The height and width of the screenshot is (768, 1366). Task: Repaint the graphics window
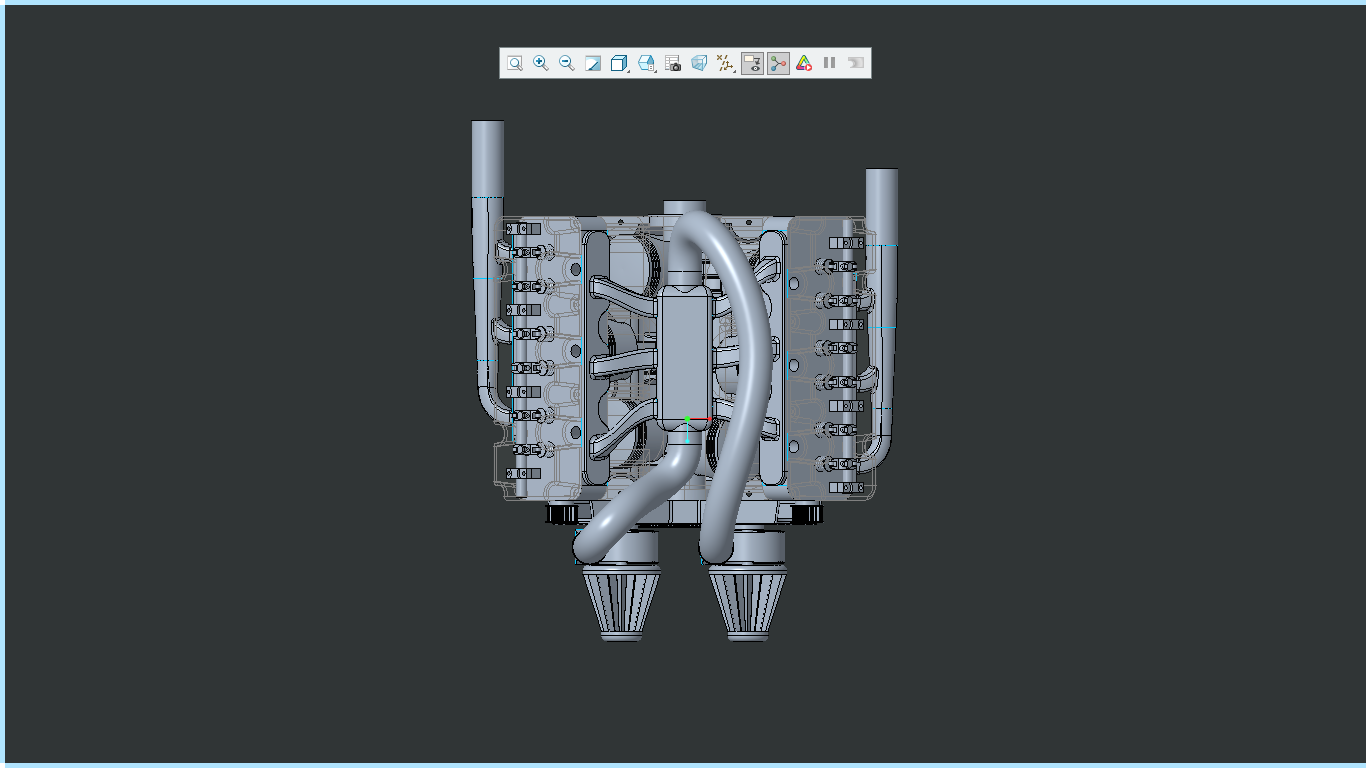click(x=593, y=63)
